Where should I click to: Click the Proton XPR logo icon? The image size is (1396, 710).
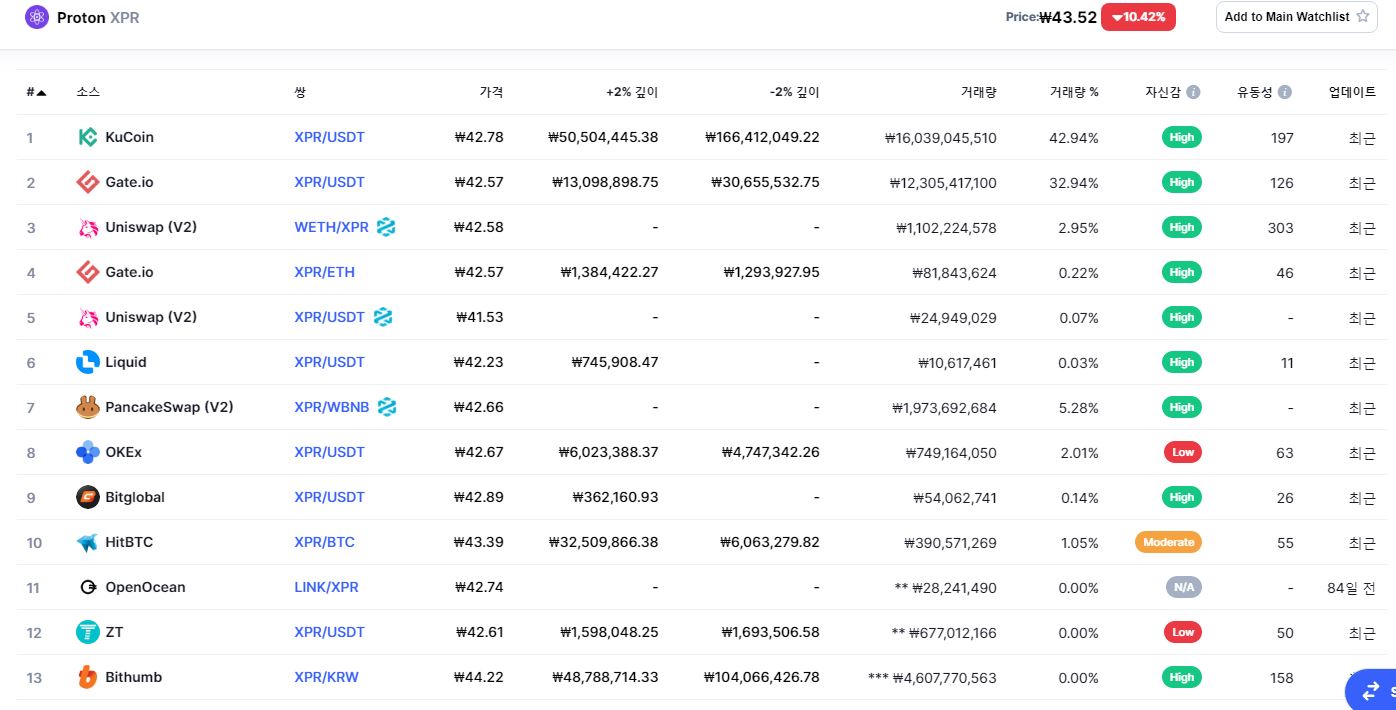[x=37, y=17]
